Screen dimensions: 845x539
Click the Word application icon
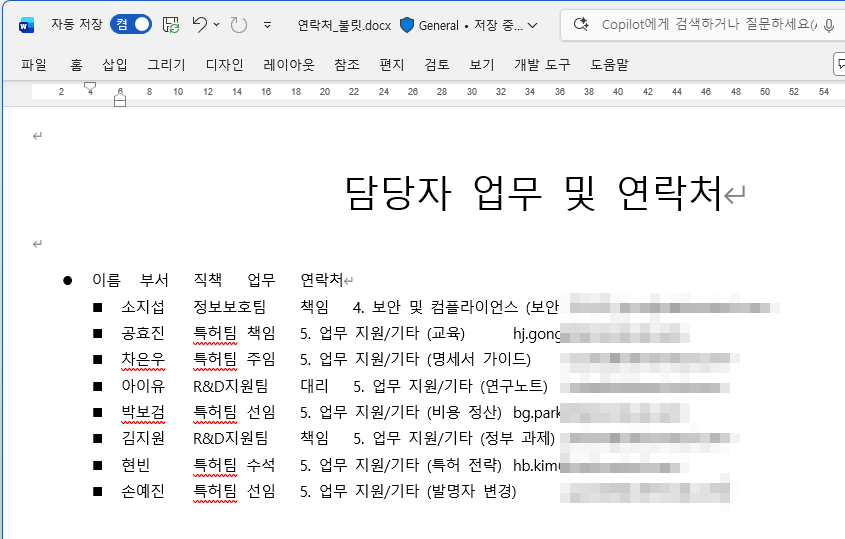(x=26, y=25)
